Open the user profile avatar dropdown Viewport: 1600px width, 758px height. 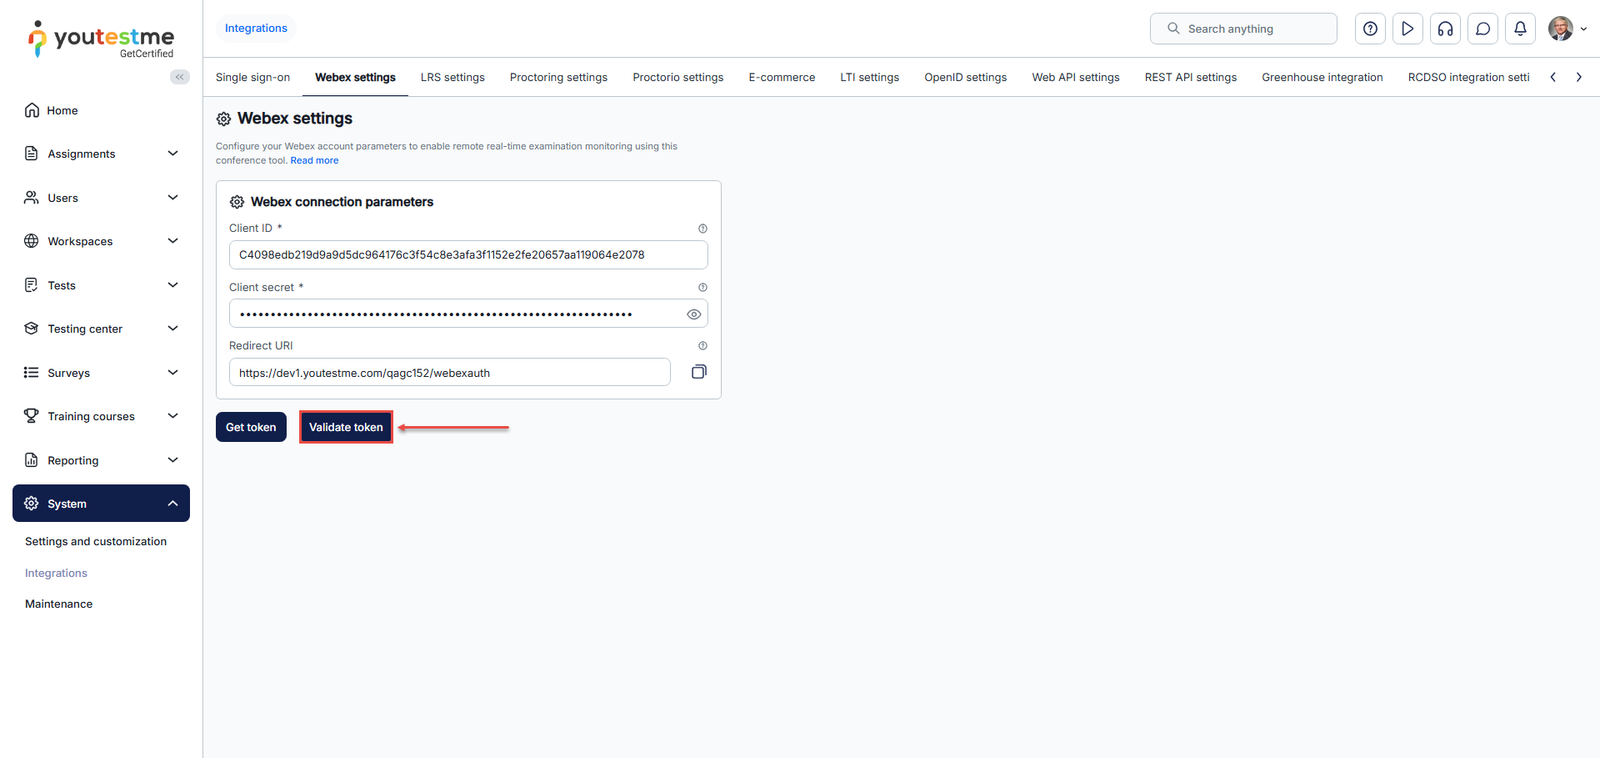click(1566, 29)
